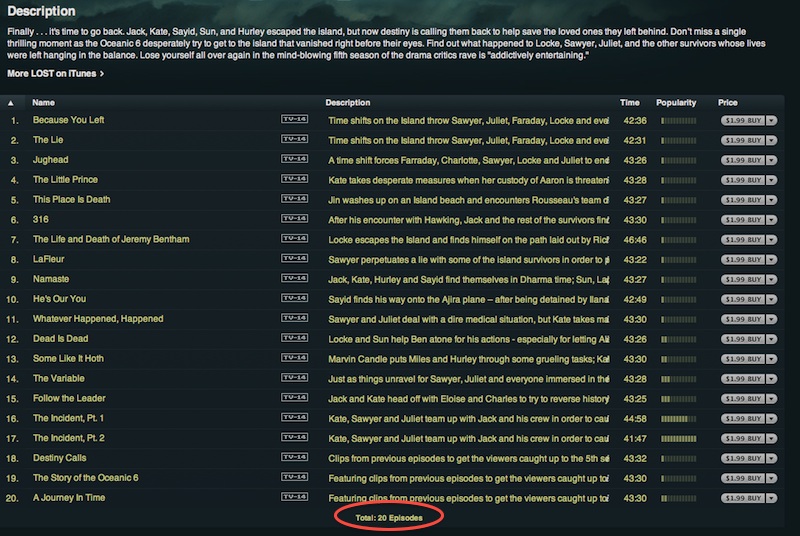This screenshot has height=536, width=800.
Task: Click TV-14 rating badge for Dead Is Dead
Action: point(294,338)
